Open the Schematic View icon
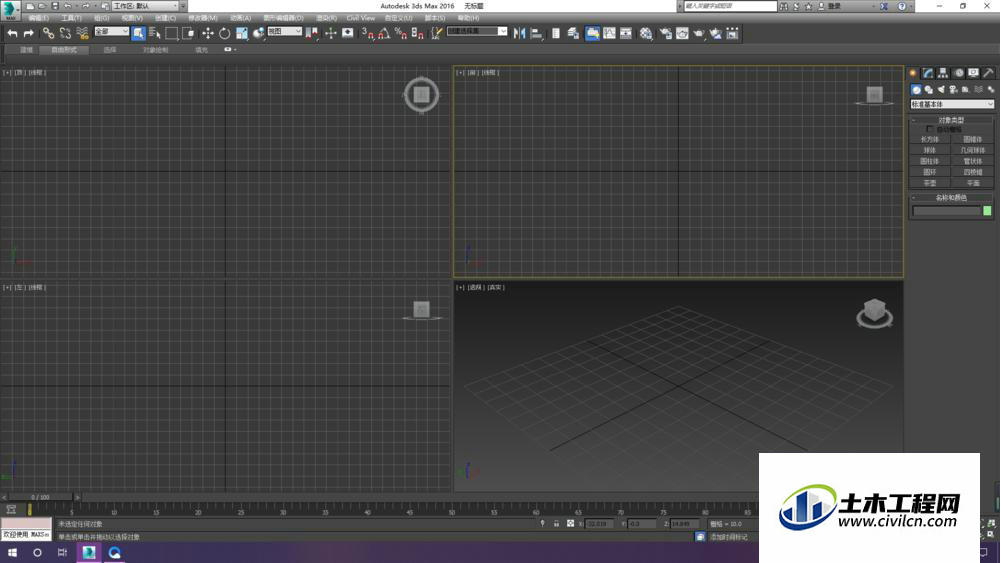 click(626, 33)
